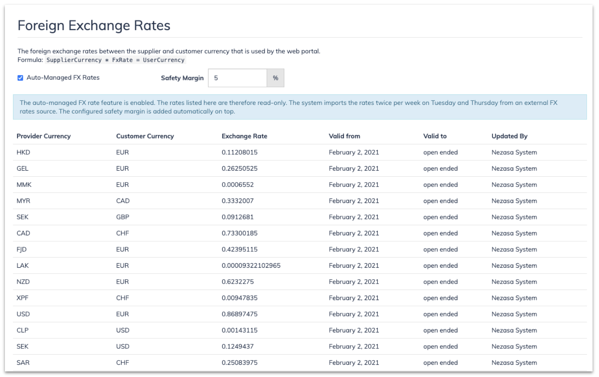Select the NZD provider currency cell
The image size is (599, 377).
click(x=23, y=282)
